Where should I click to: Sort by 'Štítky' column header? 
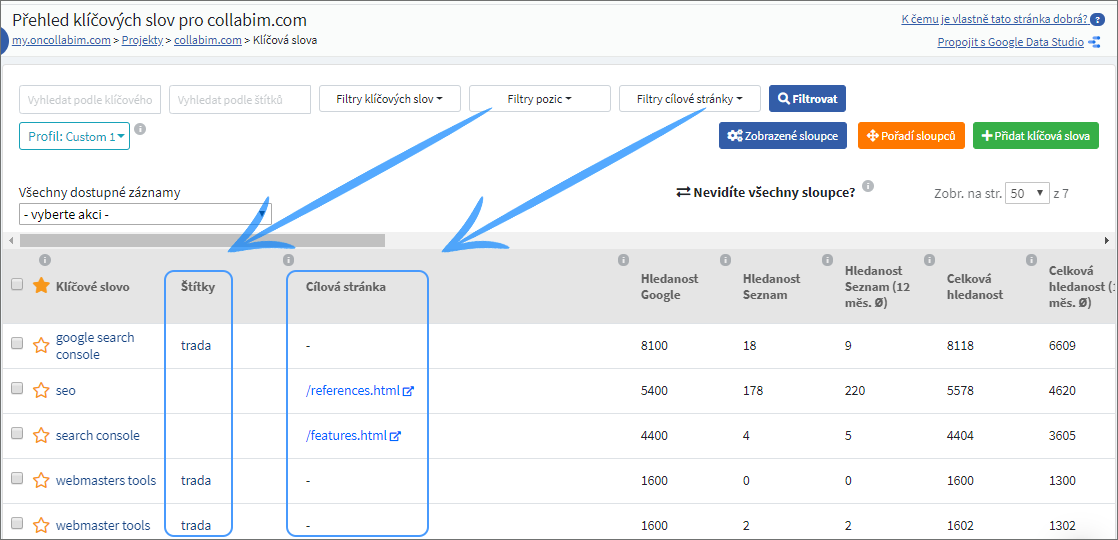(x=196, y=287)
